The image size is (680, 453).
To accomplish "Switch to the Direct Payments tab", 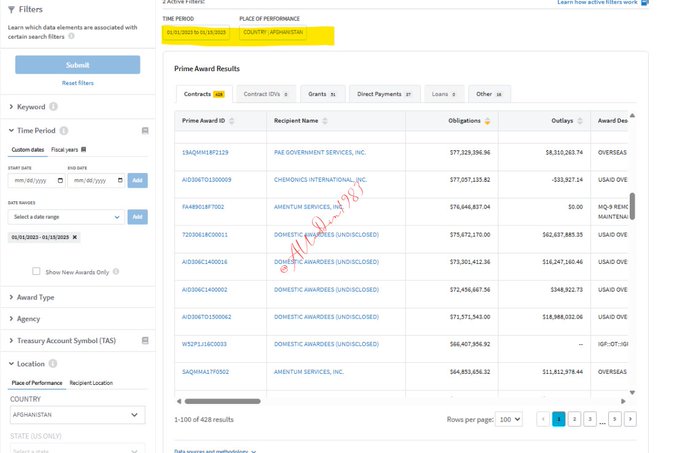I will (x=384, y=94).
